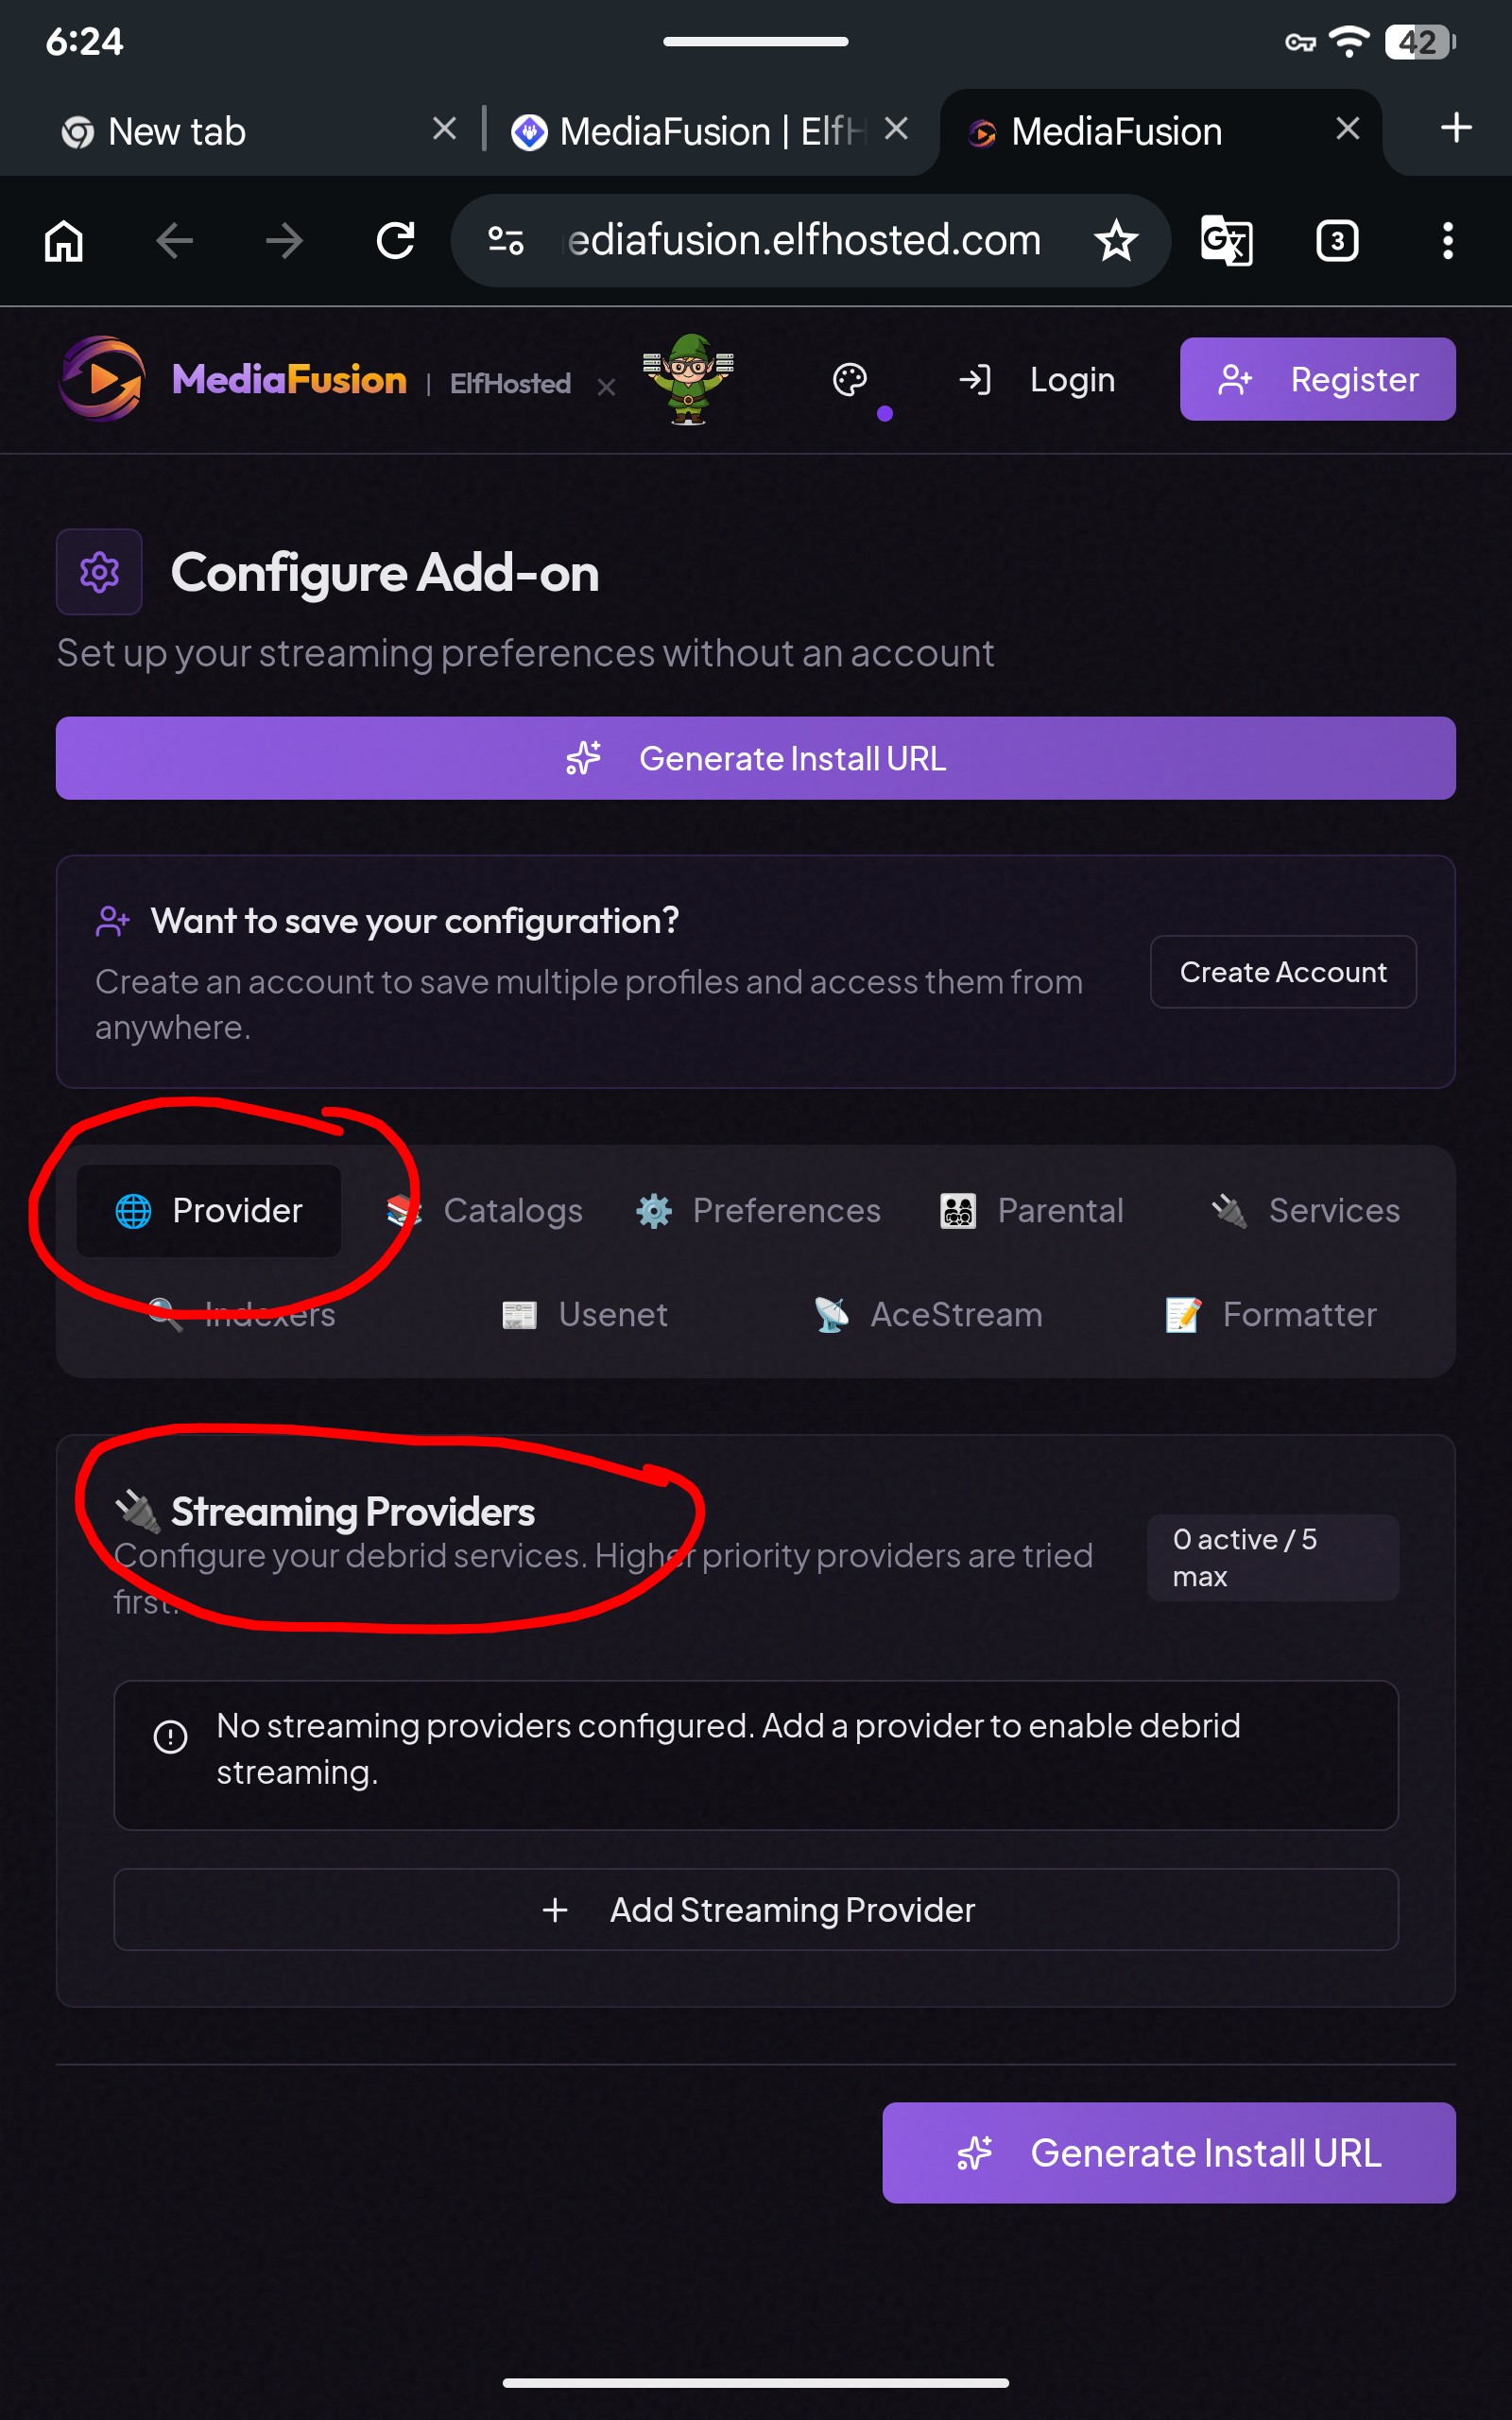Switch to the Preferences tab
Image resolution: width=1512 pixels, height=2420 pixels.
coord(758,1210)
